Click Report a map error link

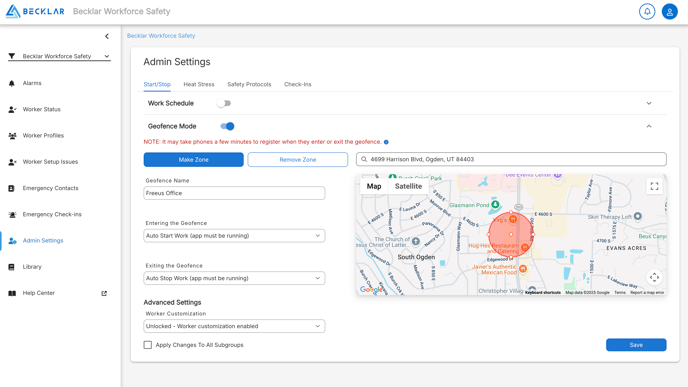647,293
